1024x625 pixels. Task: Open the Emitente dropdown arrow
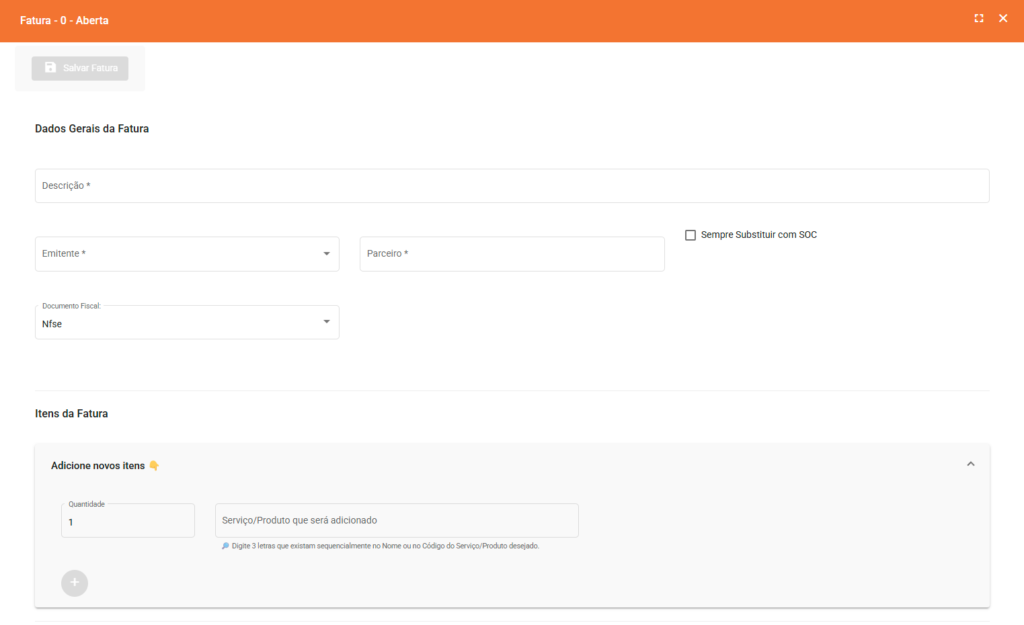tap(326, 254)
